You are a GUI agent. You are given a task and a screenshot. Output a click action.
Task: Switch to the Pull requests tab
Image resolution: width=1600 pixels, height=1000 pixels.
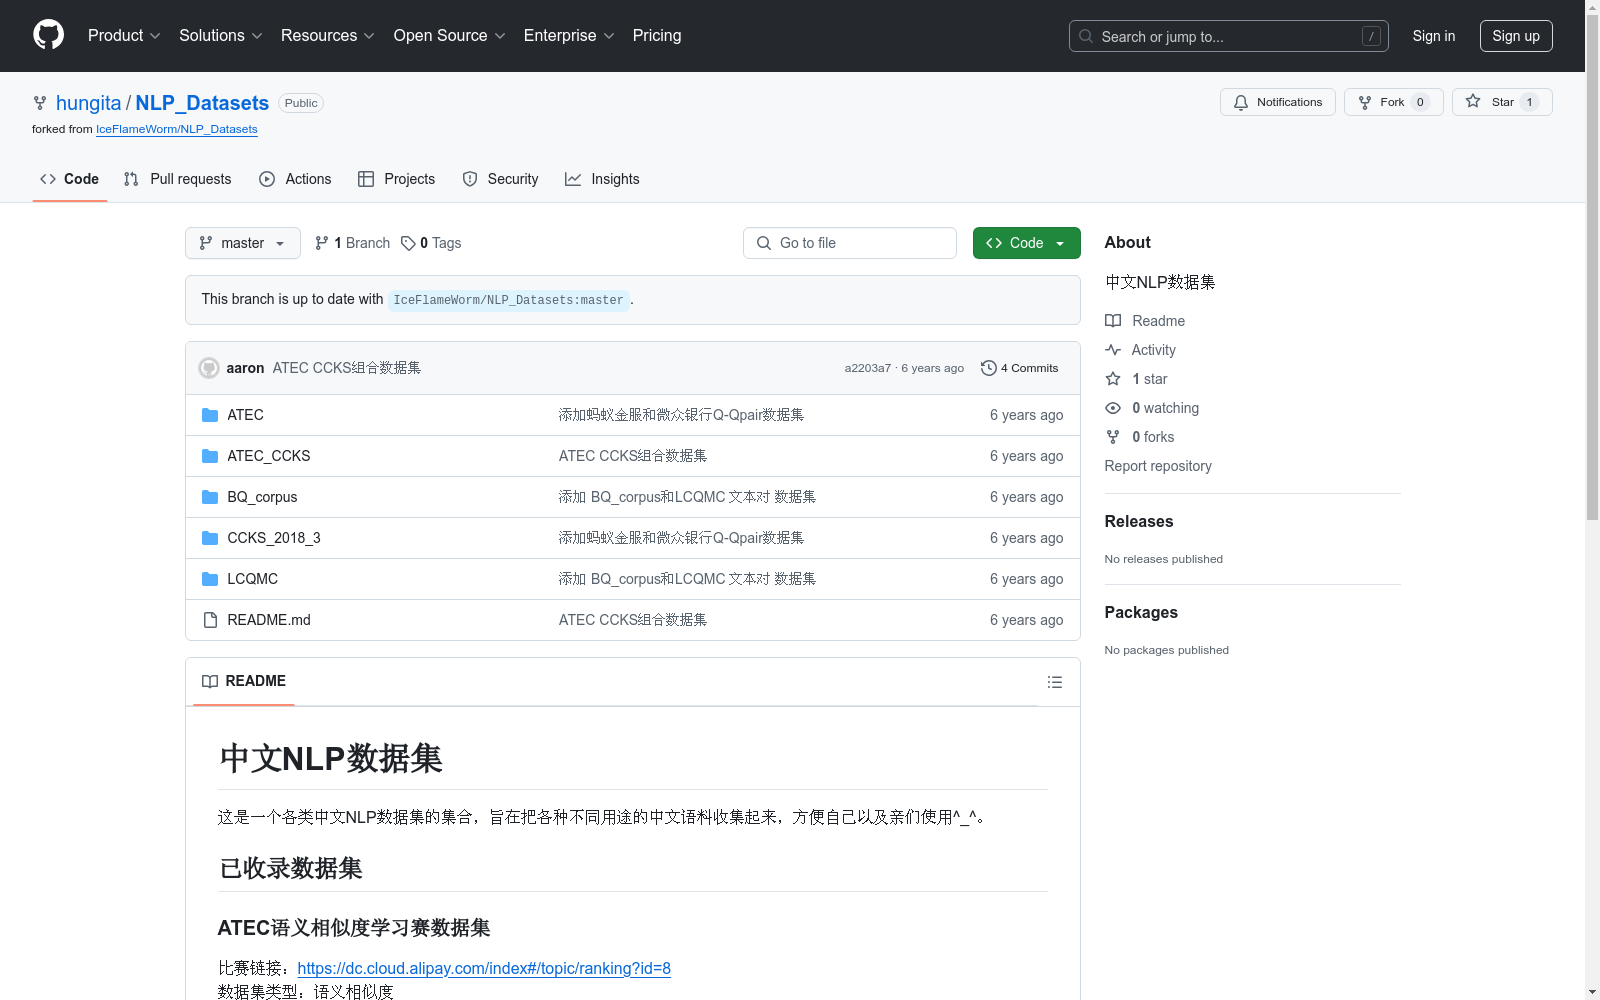click(177, 179)
